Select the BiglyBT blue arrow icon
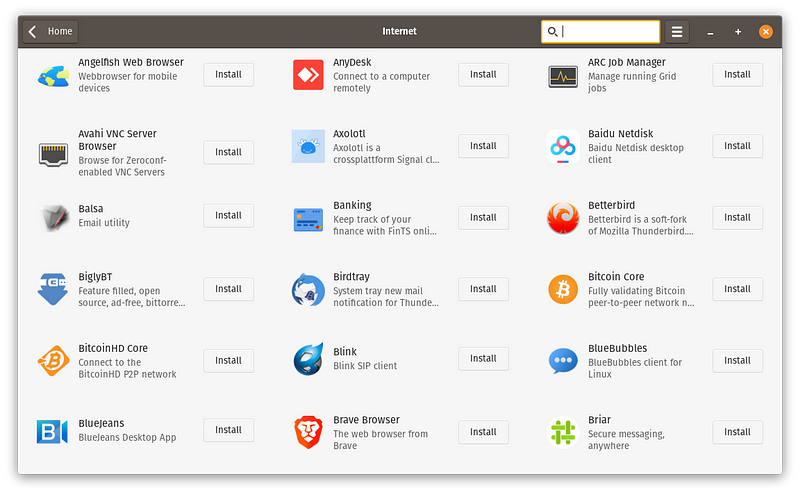800x494 pixels. (x=53, y=289)
